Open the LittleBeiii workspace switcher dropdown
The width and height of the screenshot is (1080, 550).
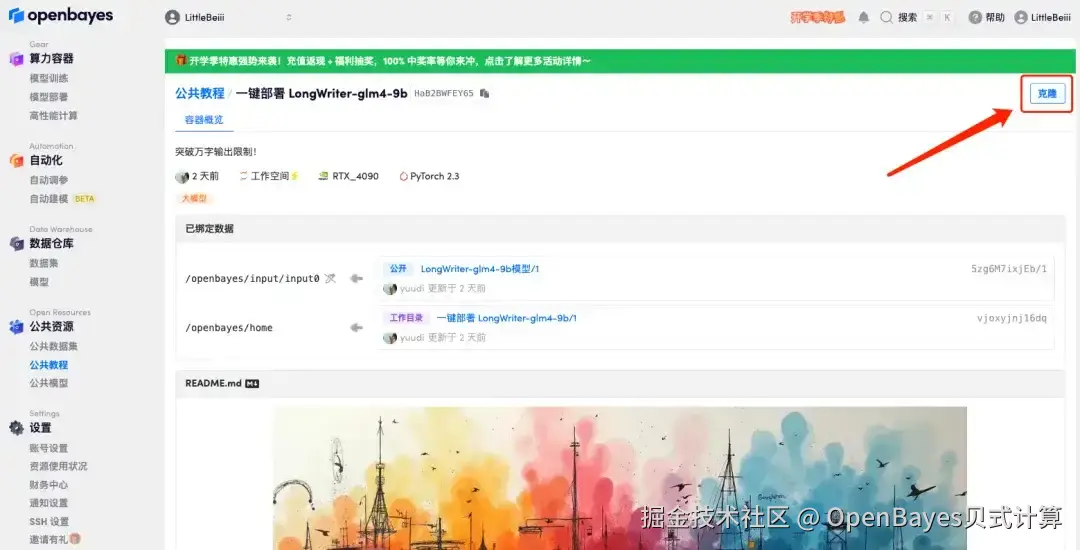[229, 18]
